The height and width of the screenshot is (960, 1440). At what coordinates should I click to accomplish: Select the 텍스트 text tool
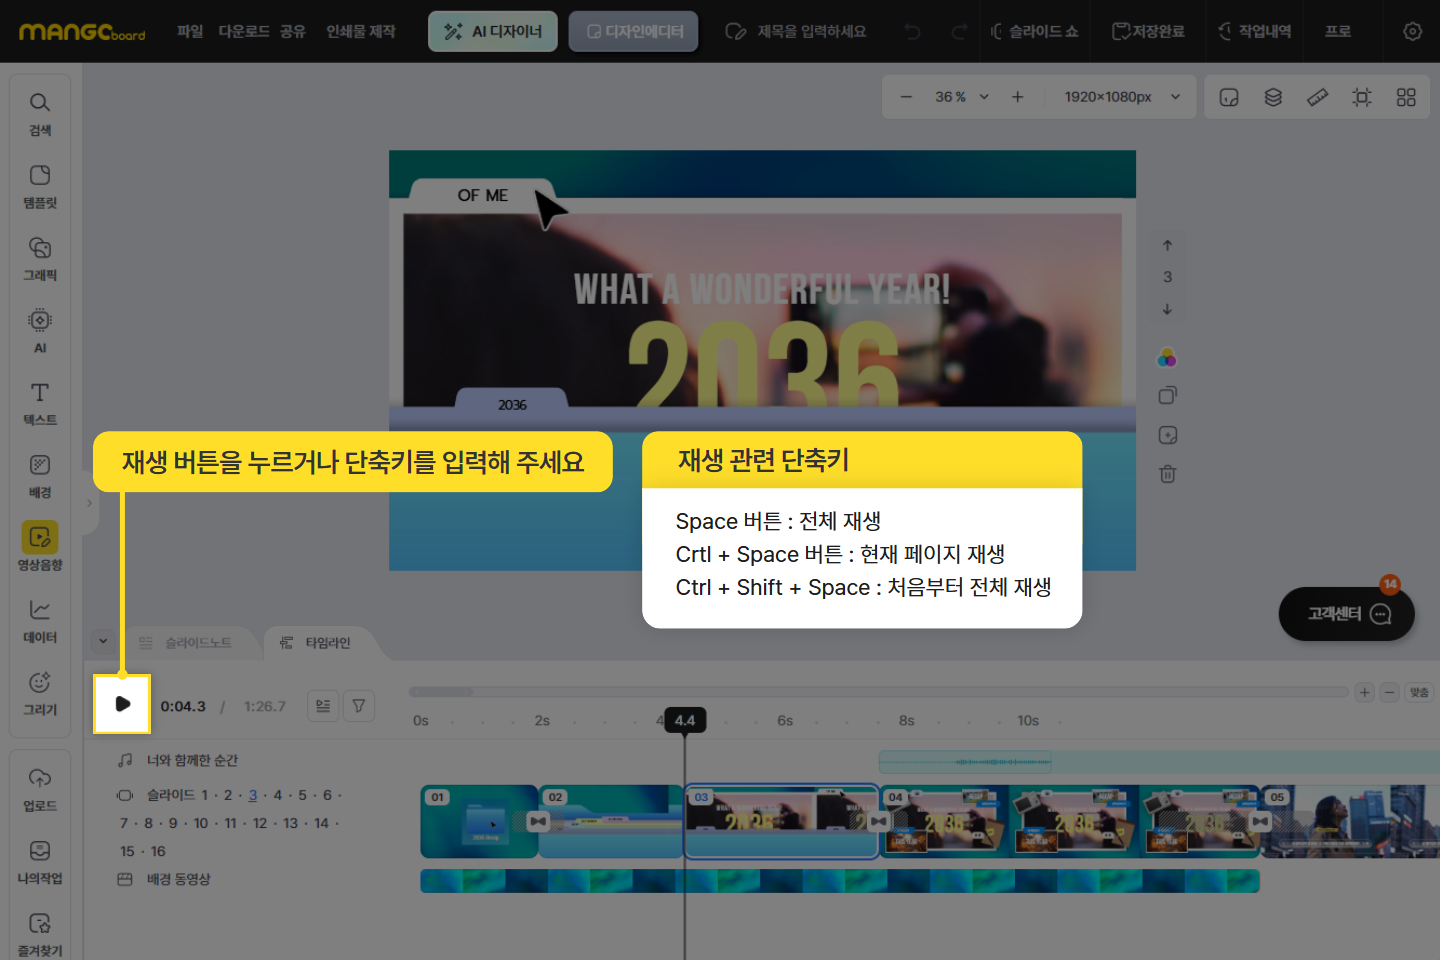(40, 403)
